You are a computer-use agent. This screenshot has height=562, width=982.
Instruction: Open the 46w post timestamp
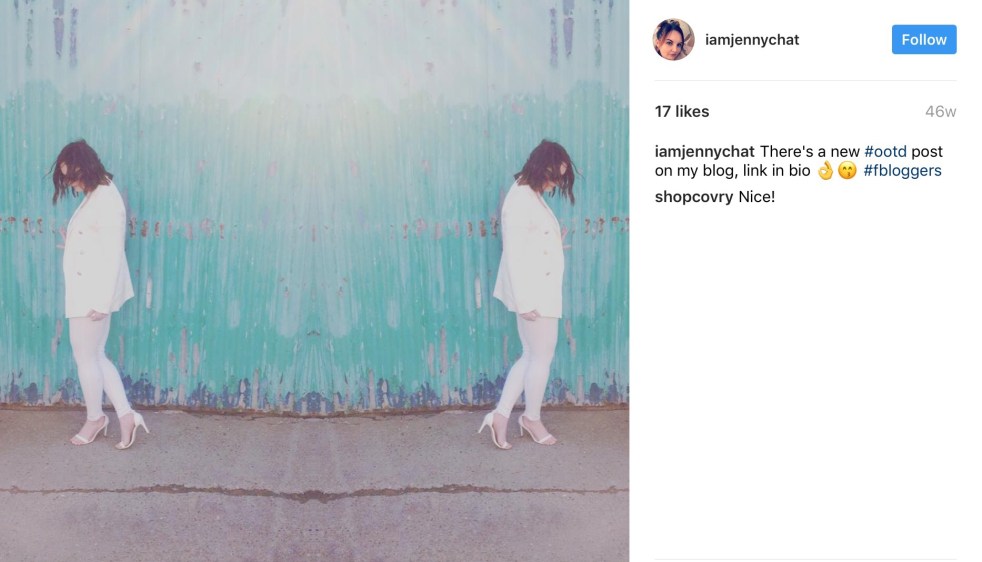pos(940,112)
